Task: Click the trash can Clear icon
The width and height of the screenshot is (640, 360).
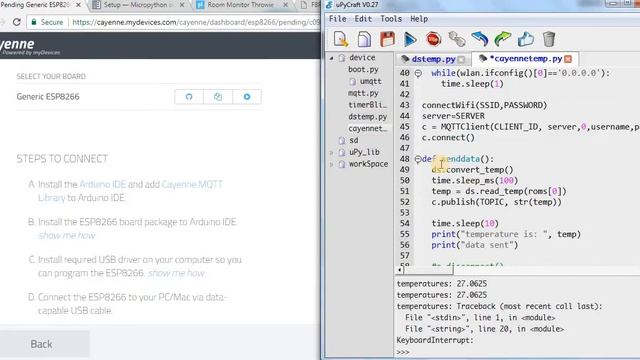Action: (549, 39)
